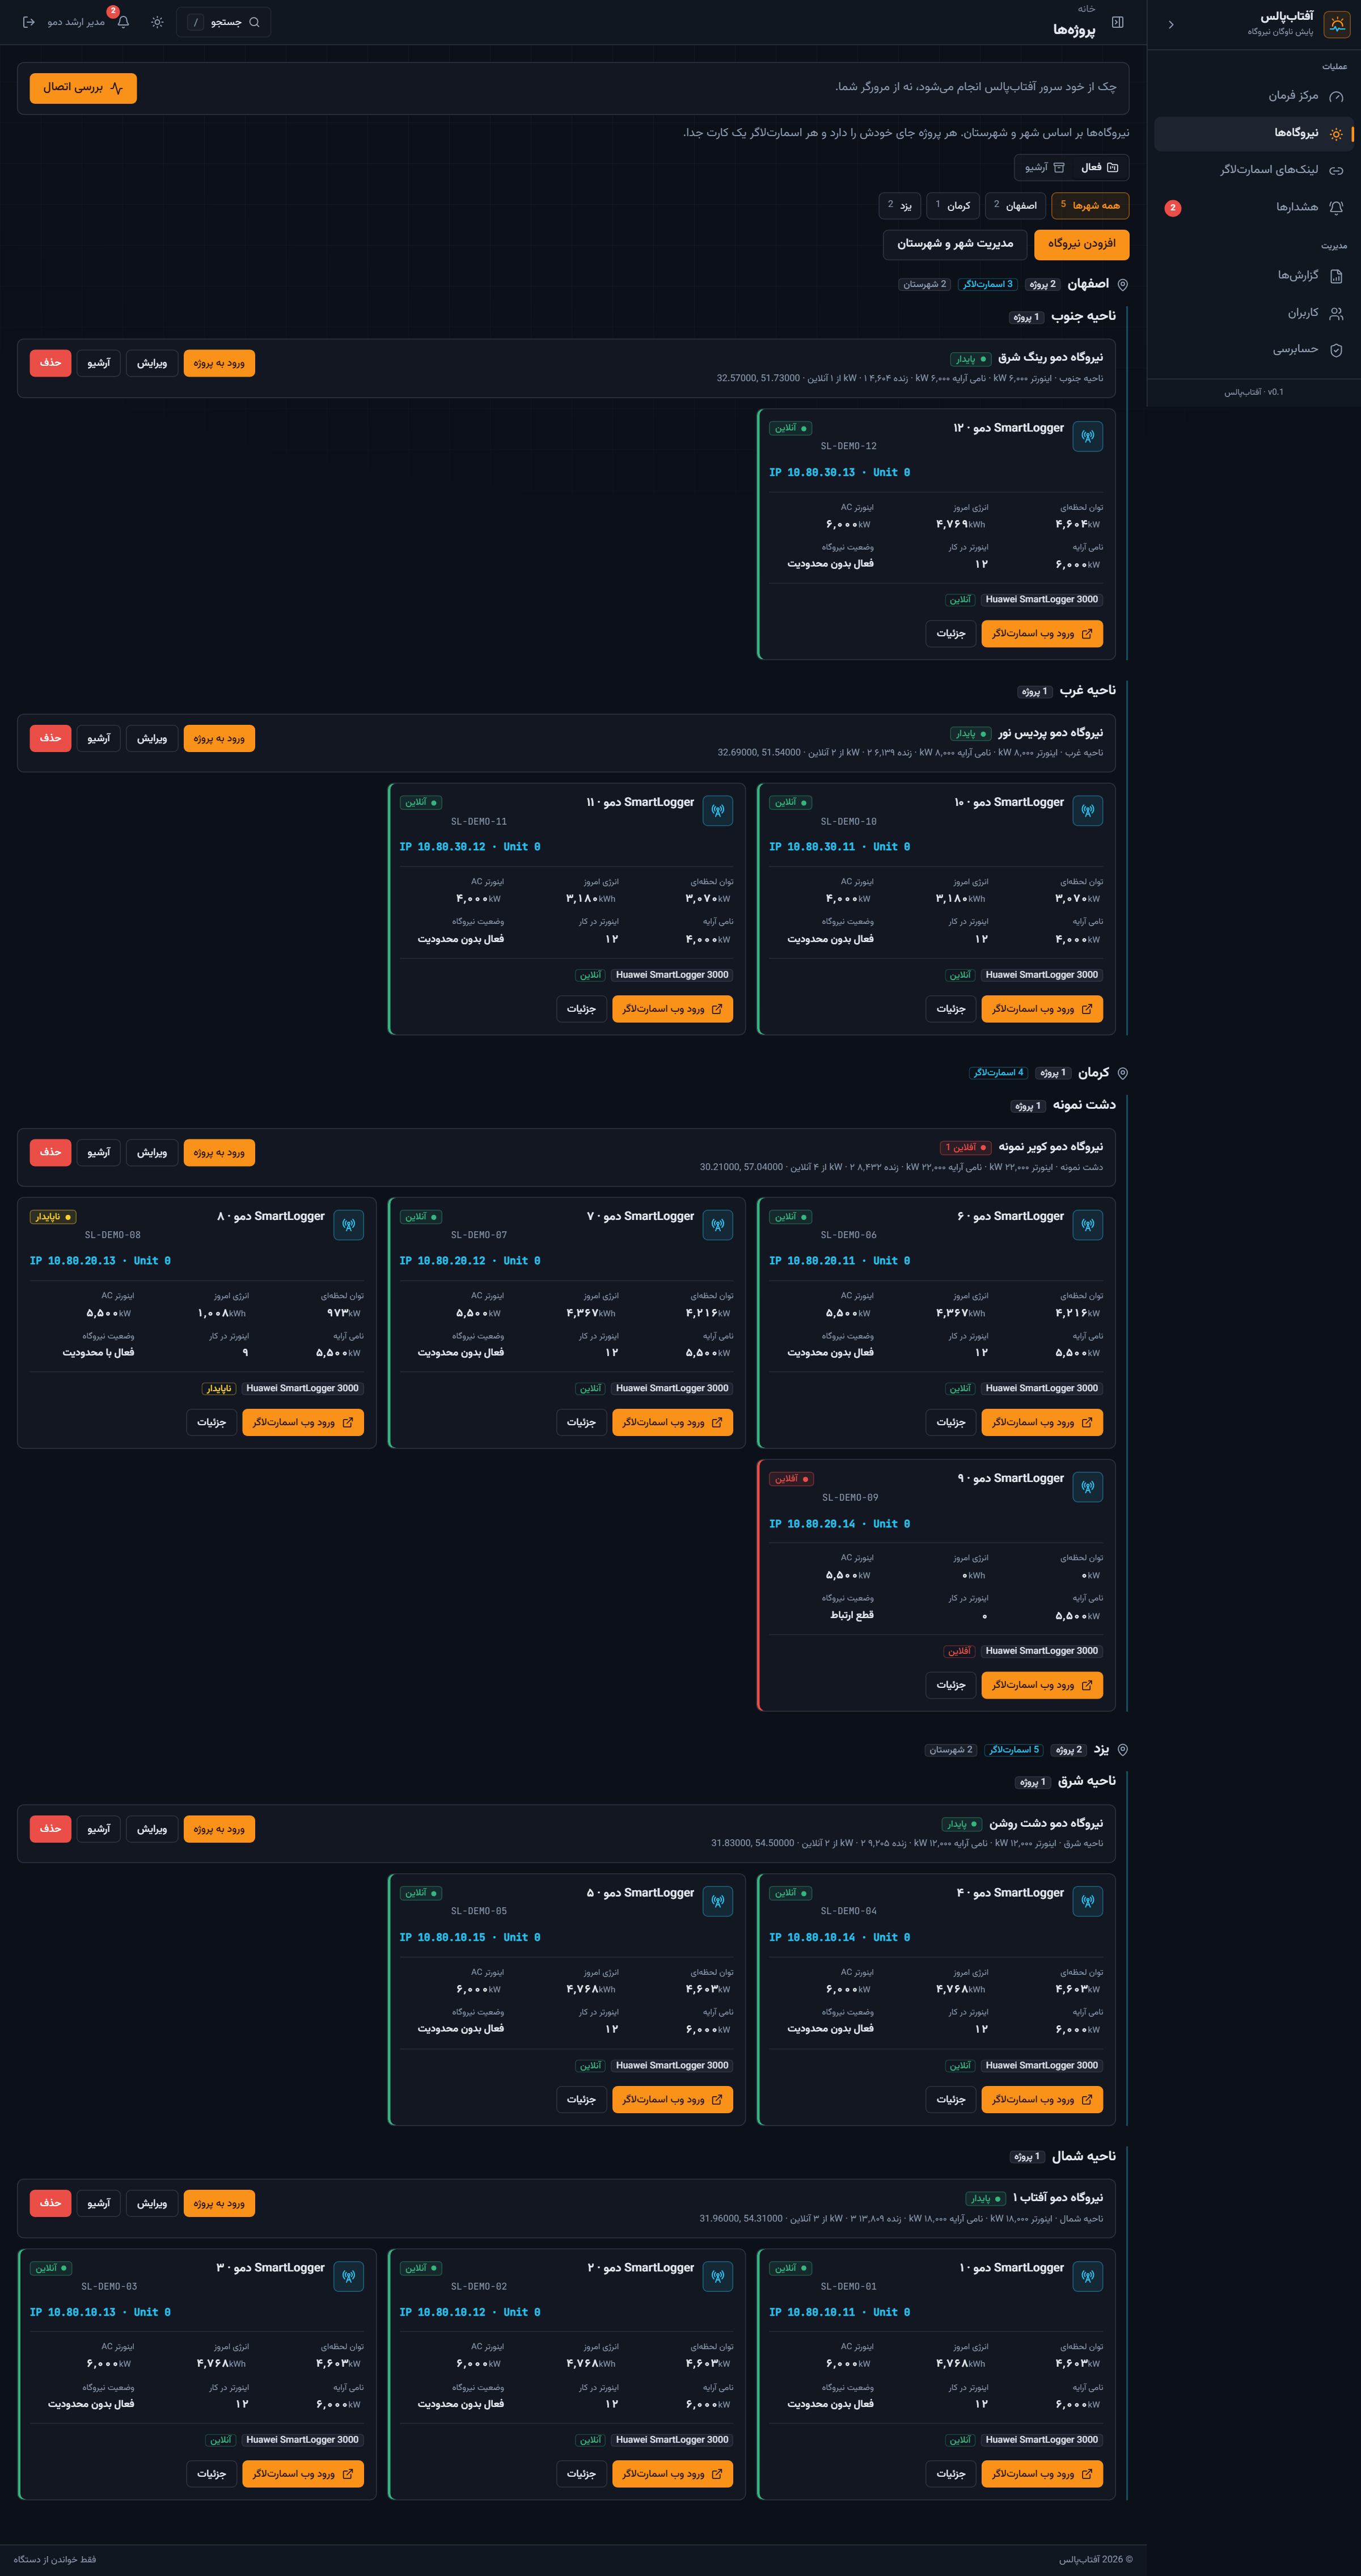This screenshot has width=1361, height=2576.
Task: Click location pin icon beside یزد heading
Action: 1122,1750
